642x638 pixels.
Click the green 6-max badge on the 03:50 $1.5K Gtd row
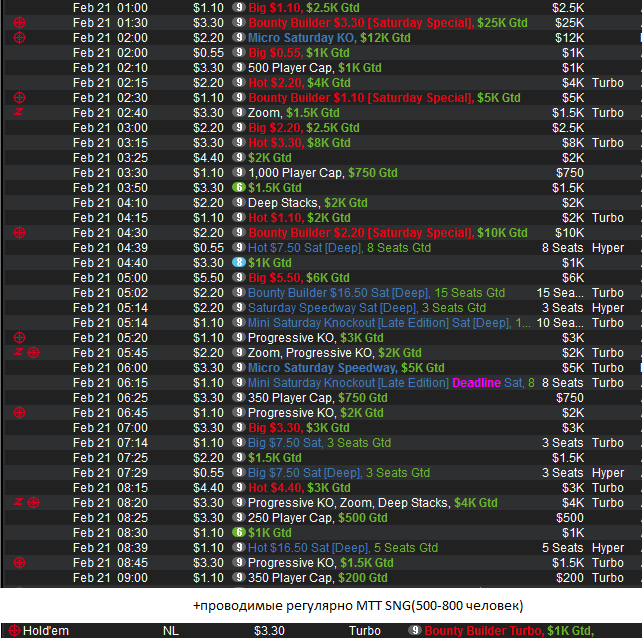(x=239, y=187)
